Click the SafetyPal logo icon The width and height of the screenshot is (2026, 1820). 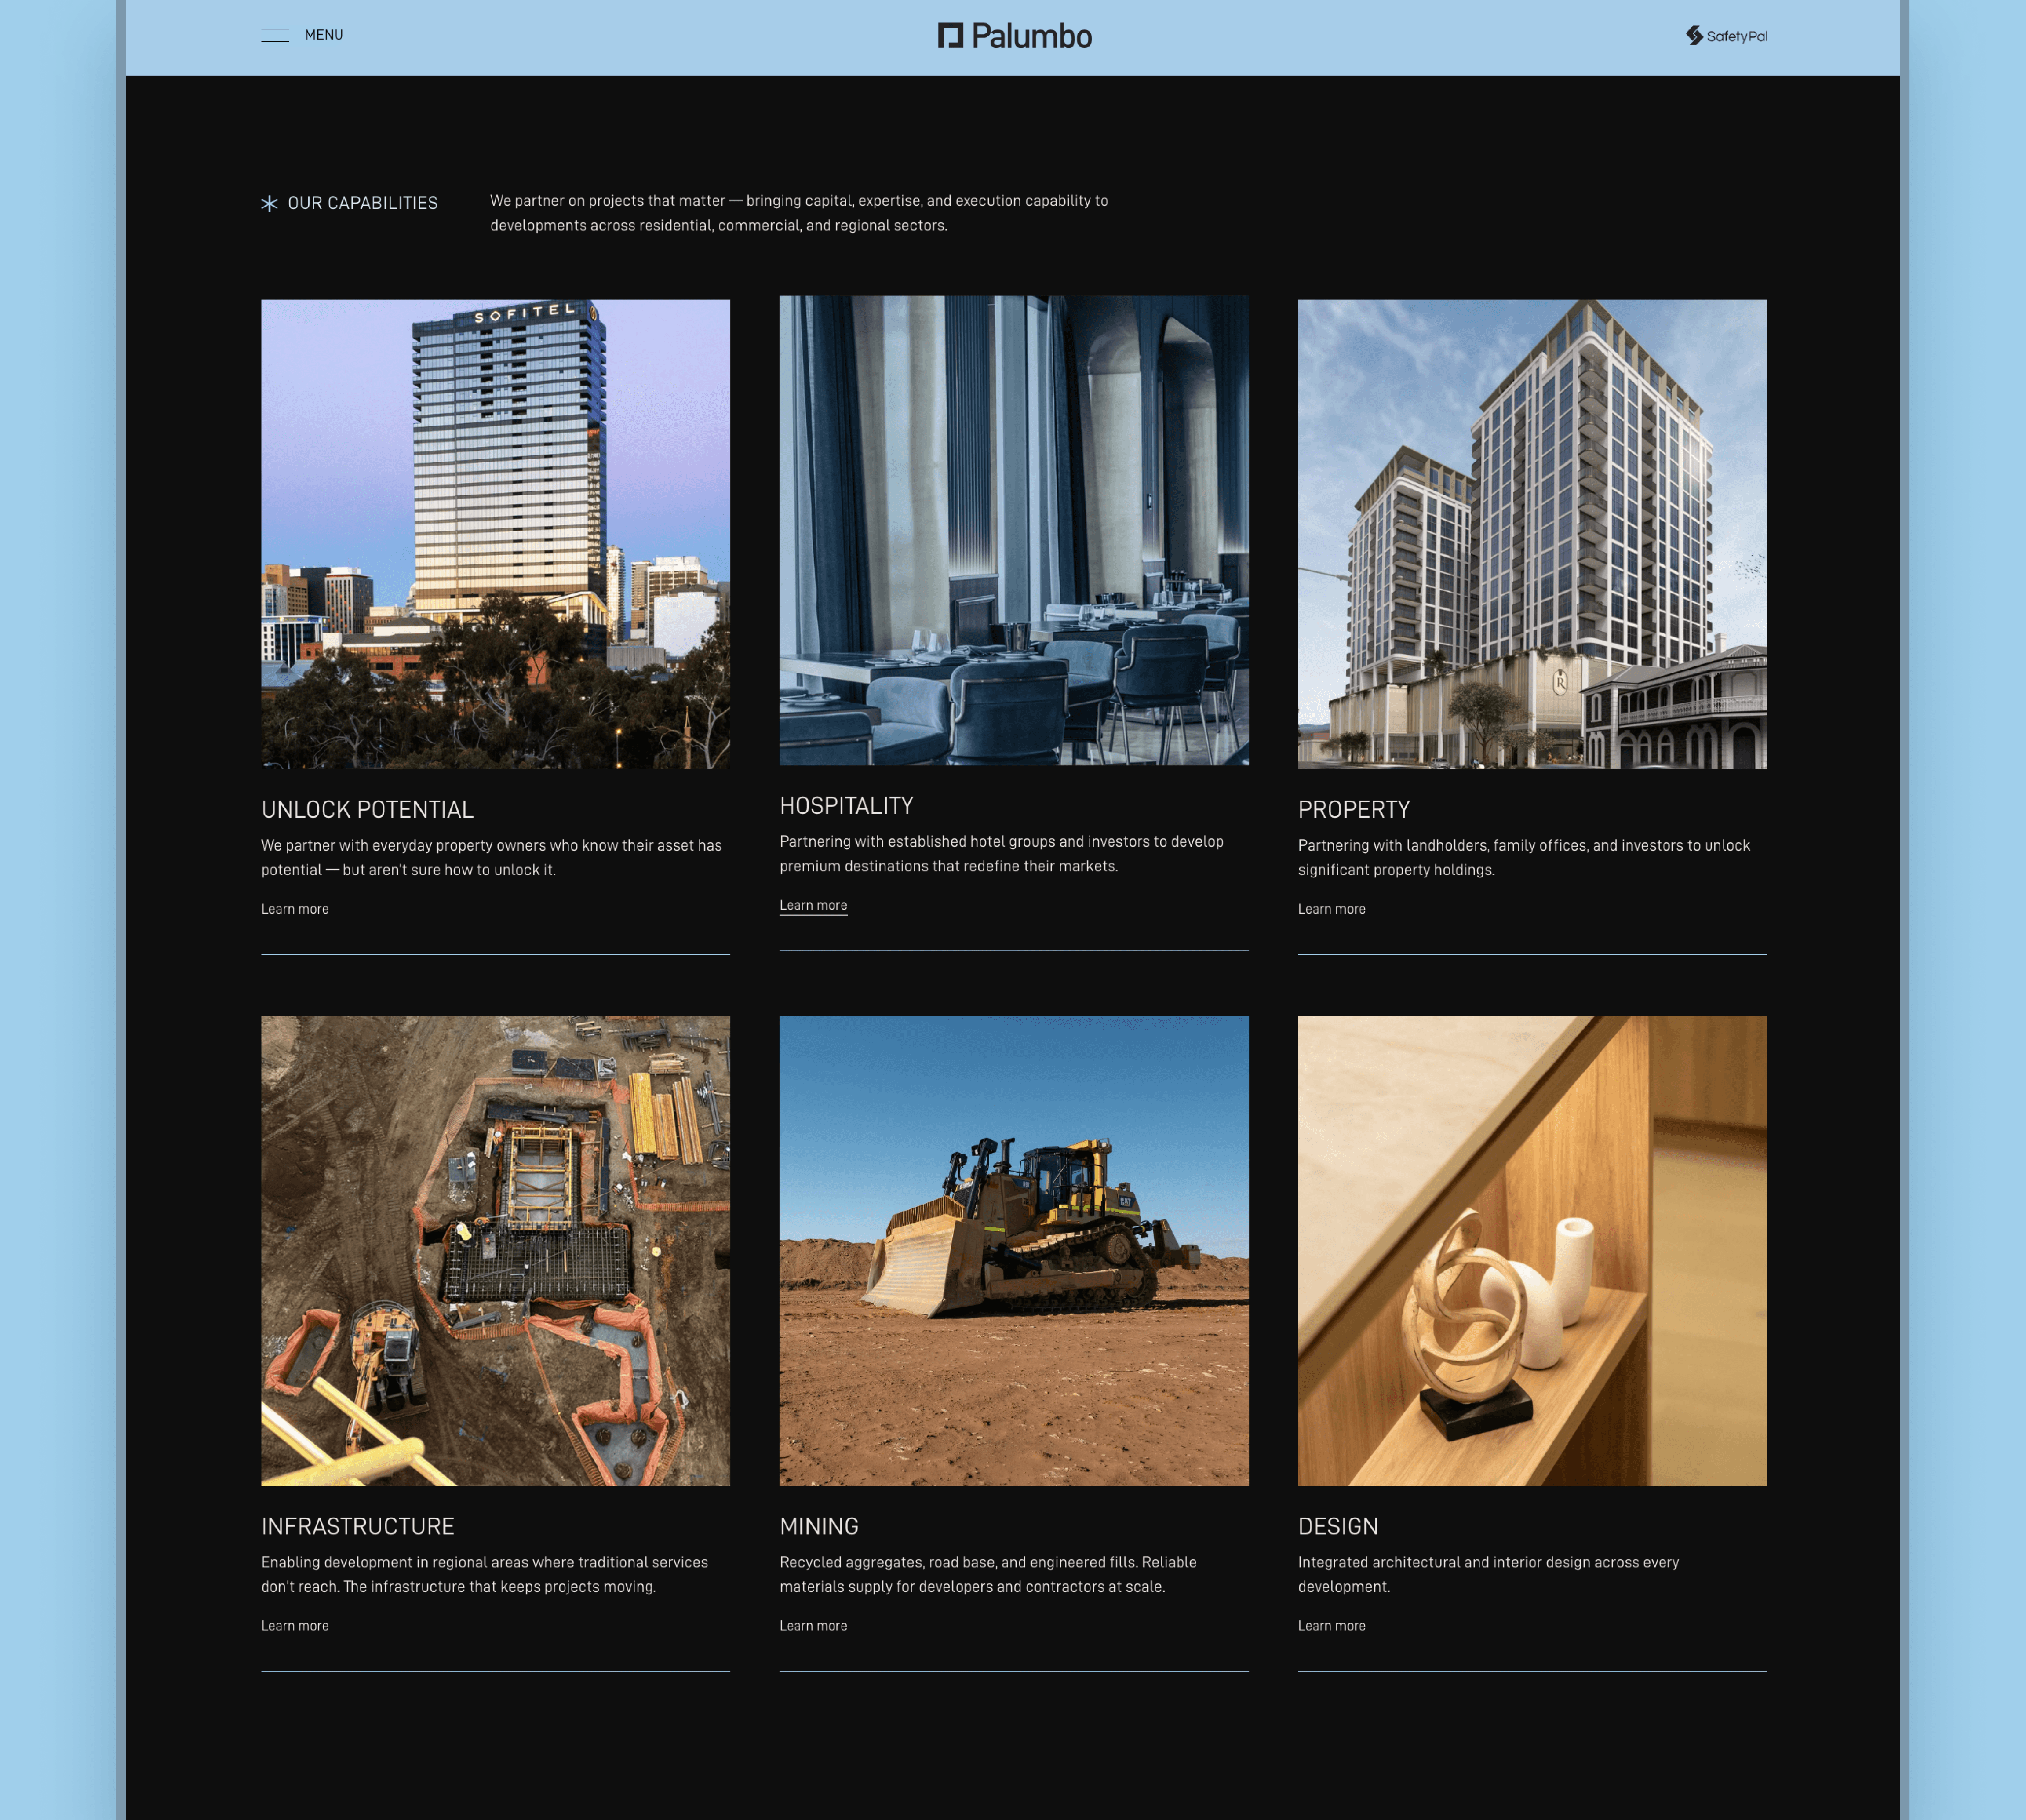(x=1693, y=36)
